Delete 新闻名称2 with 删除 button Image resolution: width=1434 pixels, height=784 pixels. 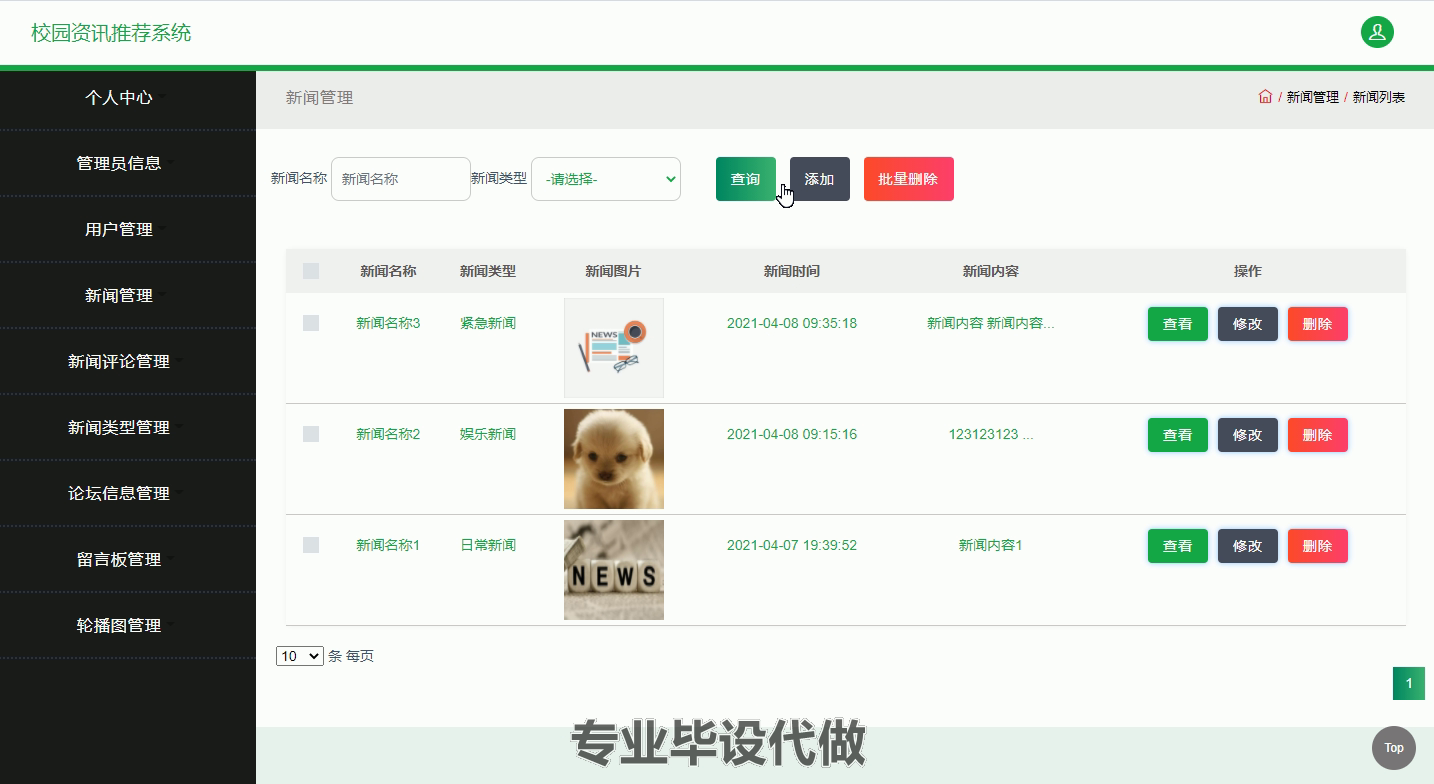[1318, 435]
